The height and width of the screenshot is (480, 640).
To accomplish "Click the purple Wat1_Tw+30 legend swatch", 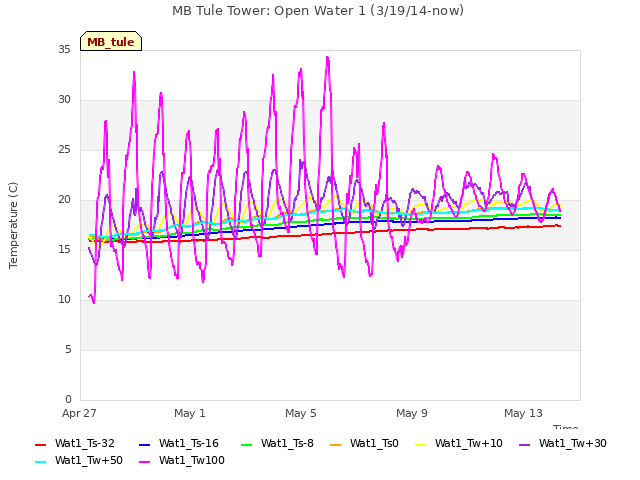I will point(524,444).
